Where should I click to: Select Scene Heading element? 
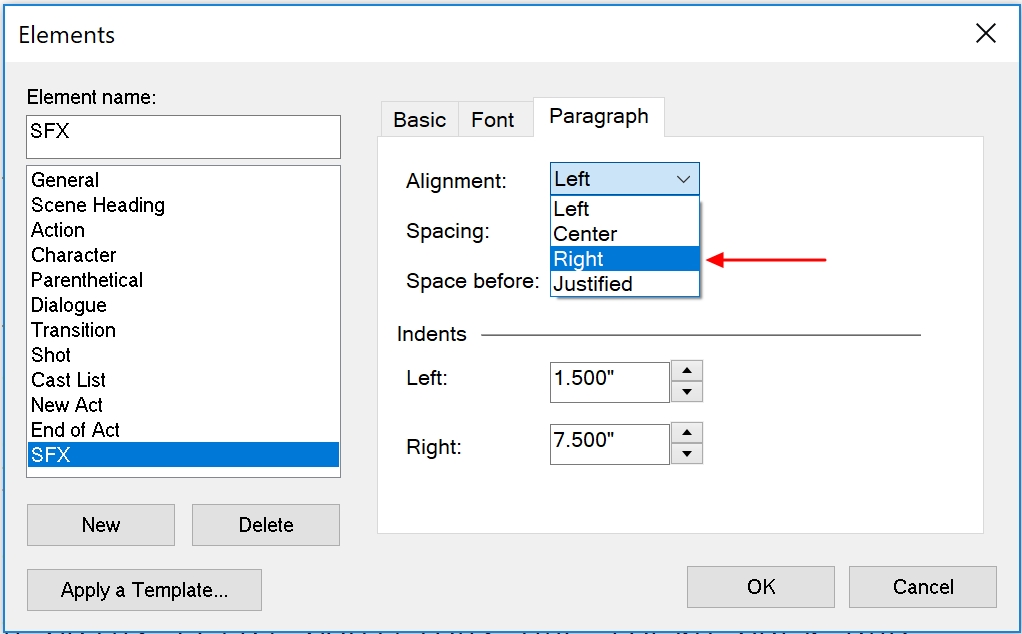tap(183, 205)
